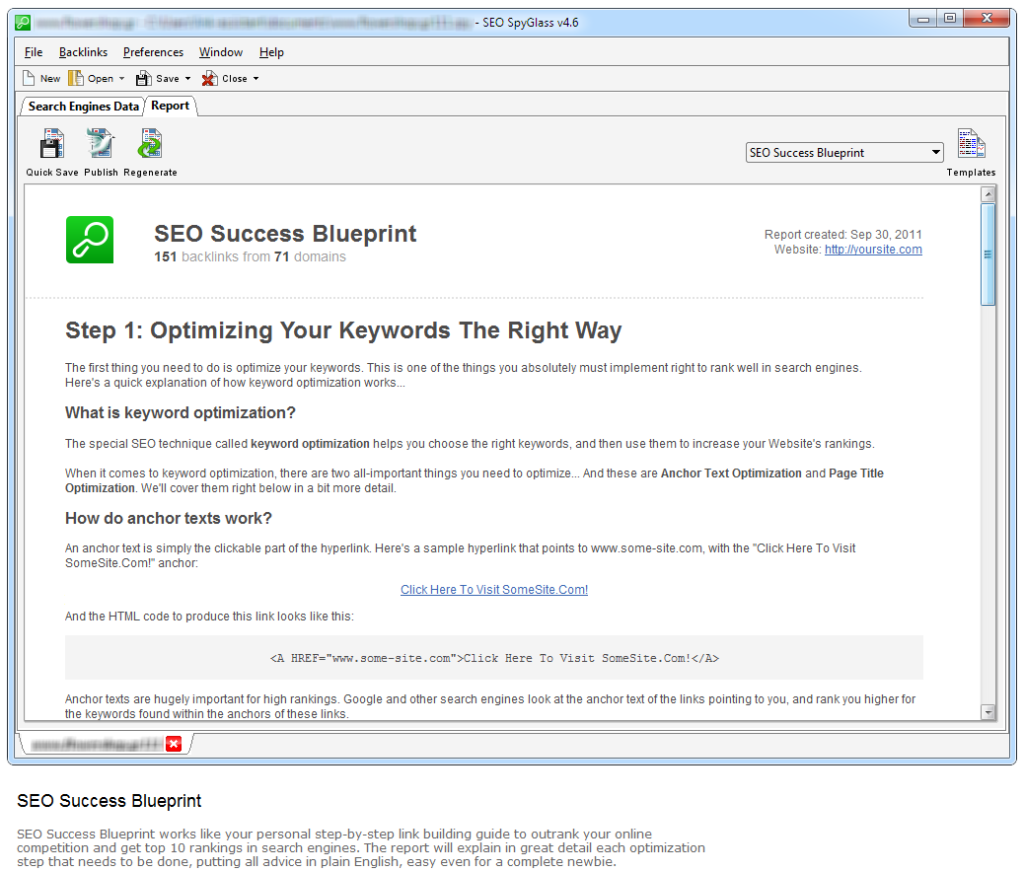
Task: Click the report scrollbar up arrow
Action: [x=988, y=194]
